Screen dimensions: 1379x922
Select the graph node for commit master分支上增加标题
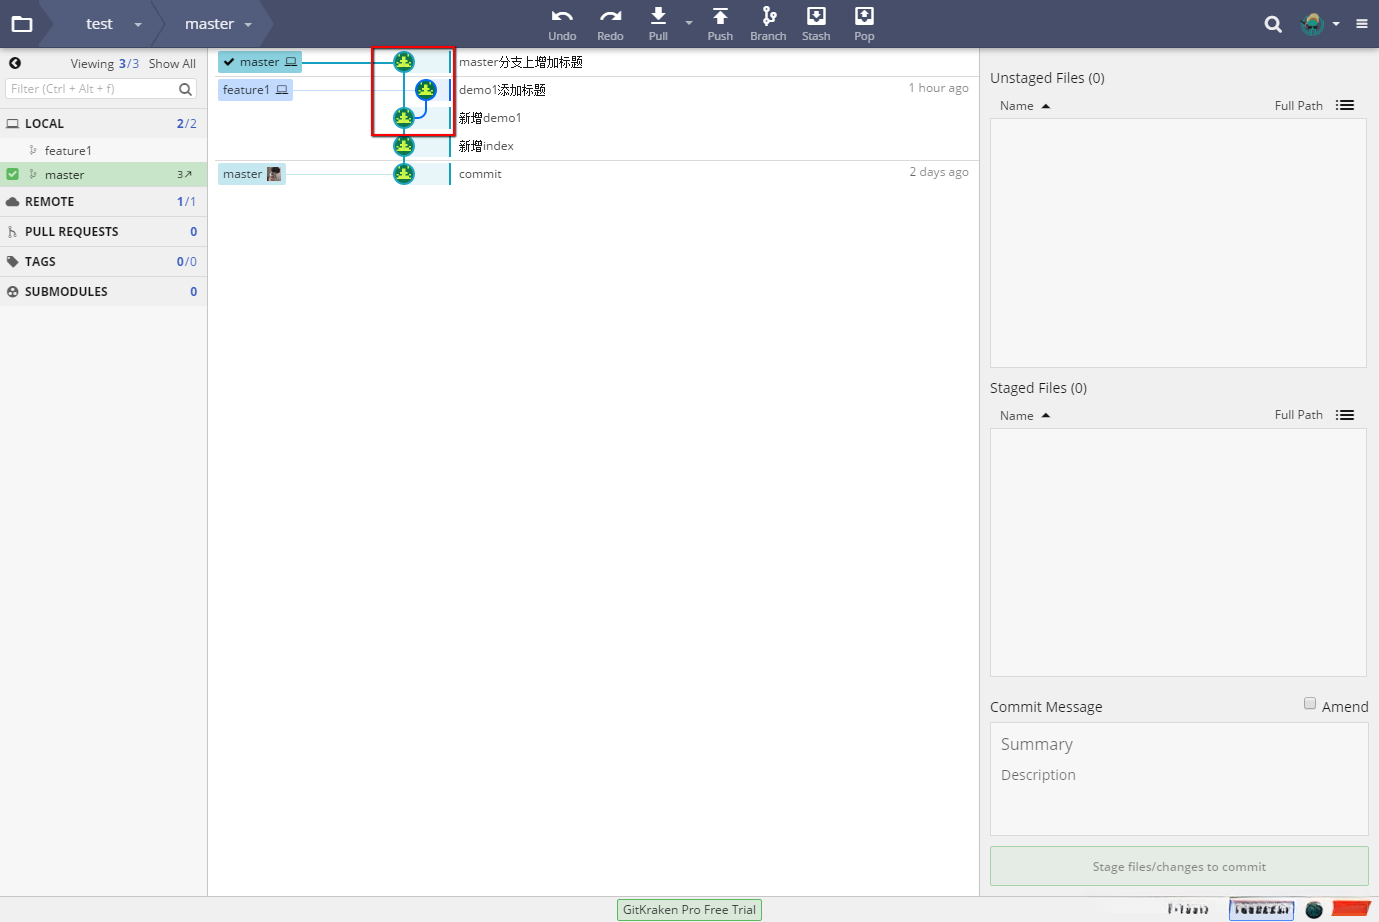[404, 62]
